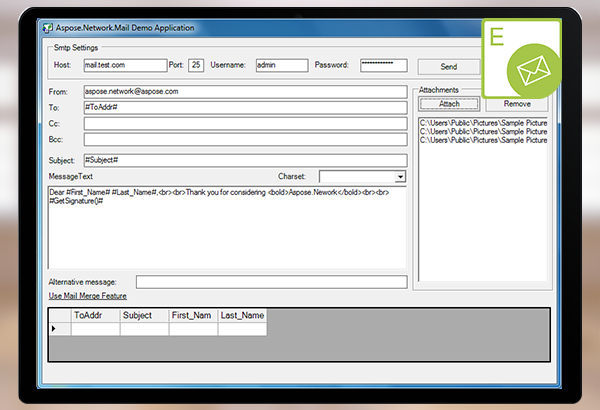
Task: Click the Subject column header in grid
Action: 144,315
